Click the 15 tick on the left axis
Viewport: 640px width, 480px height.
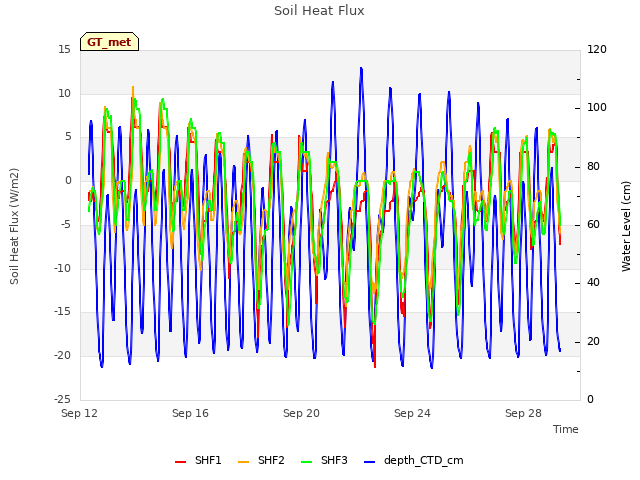coord(64,50)
